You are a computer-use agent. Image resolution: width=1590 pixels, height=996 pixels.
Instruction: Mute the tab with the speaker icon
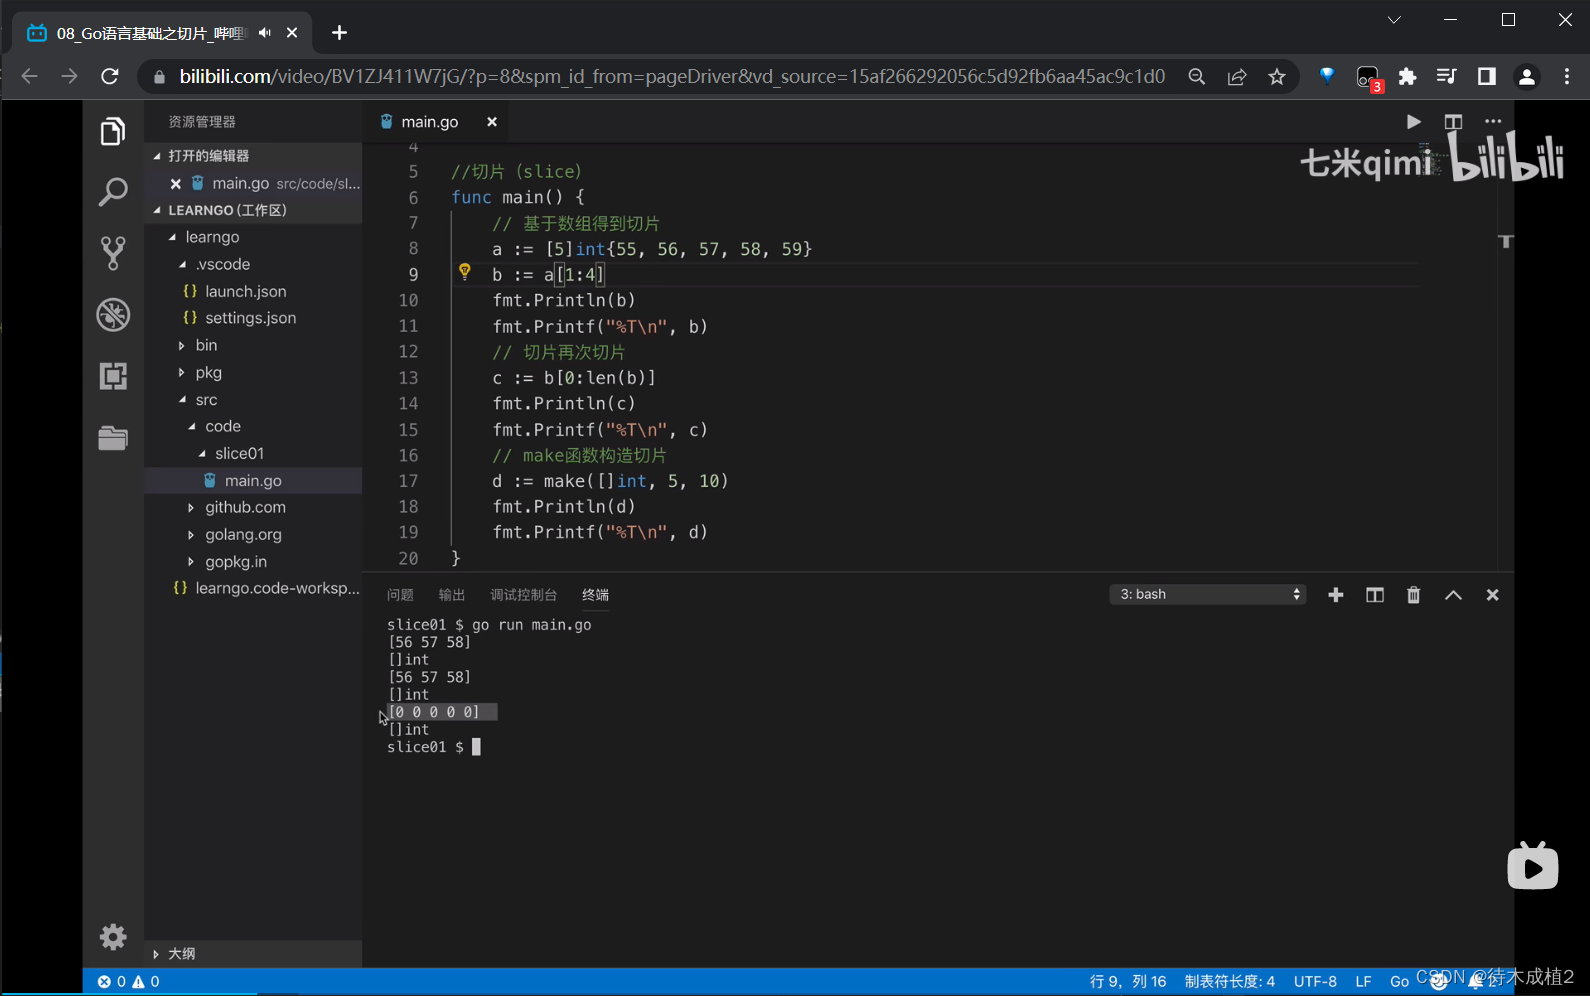pyautogui.click(x=265, y=33)
